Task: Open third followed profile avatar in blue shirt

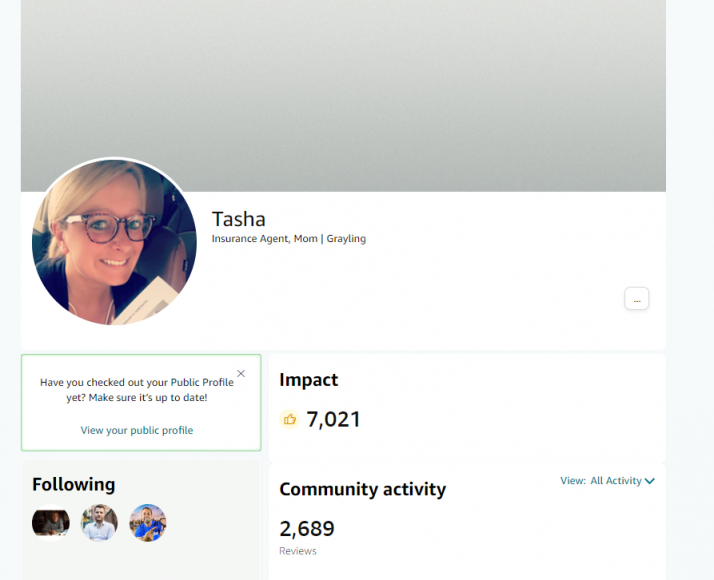Action: pos(148,523)
